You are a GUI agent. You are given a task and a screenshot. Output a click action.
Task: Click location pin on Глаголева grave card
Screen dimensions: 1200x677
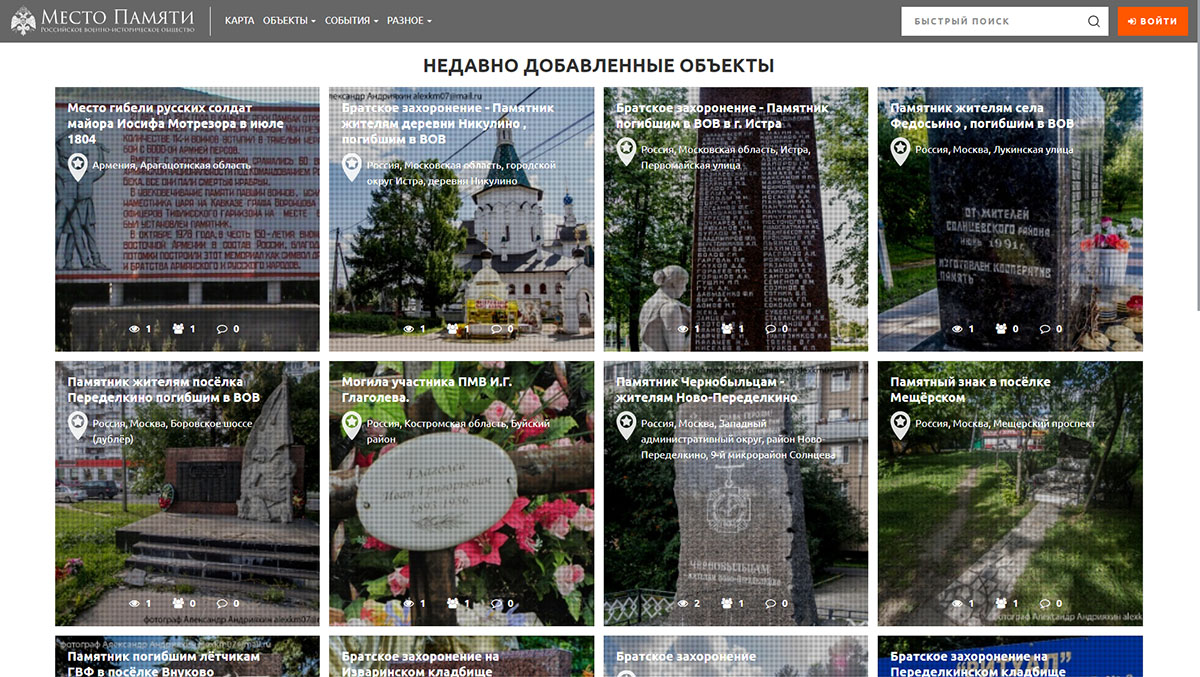(x=351, y=426)
